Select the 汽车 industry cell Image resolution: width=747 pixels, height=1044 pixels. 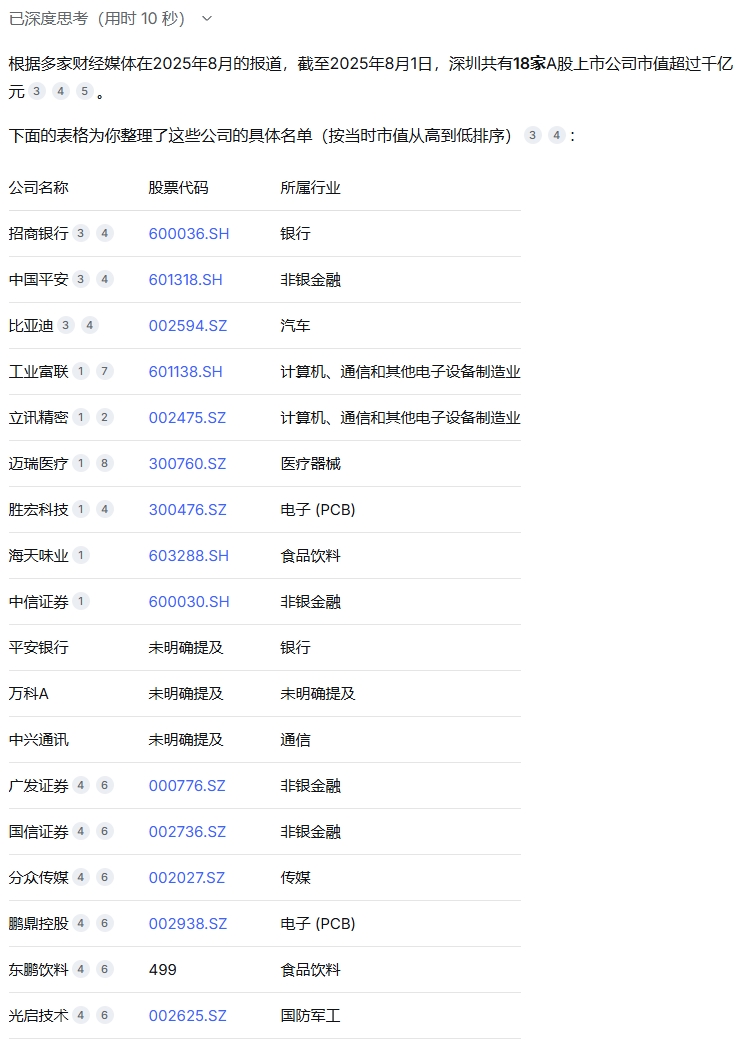click(x=295, y=326)
